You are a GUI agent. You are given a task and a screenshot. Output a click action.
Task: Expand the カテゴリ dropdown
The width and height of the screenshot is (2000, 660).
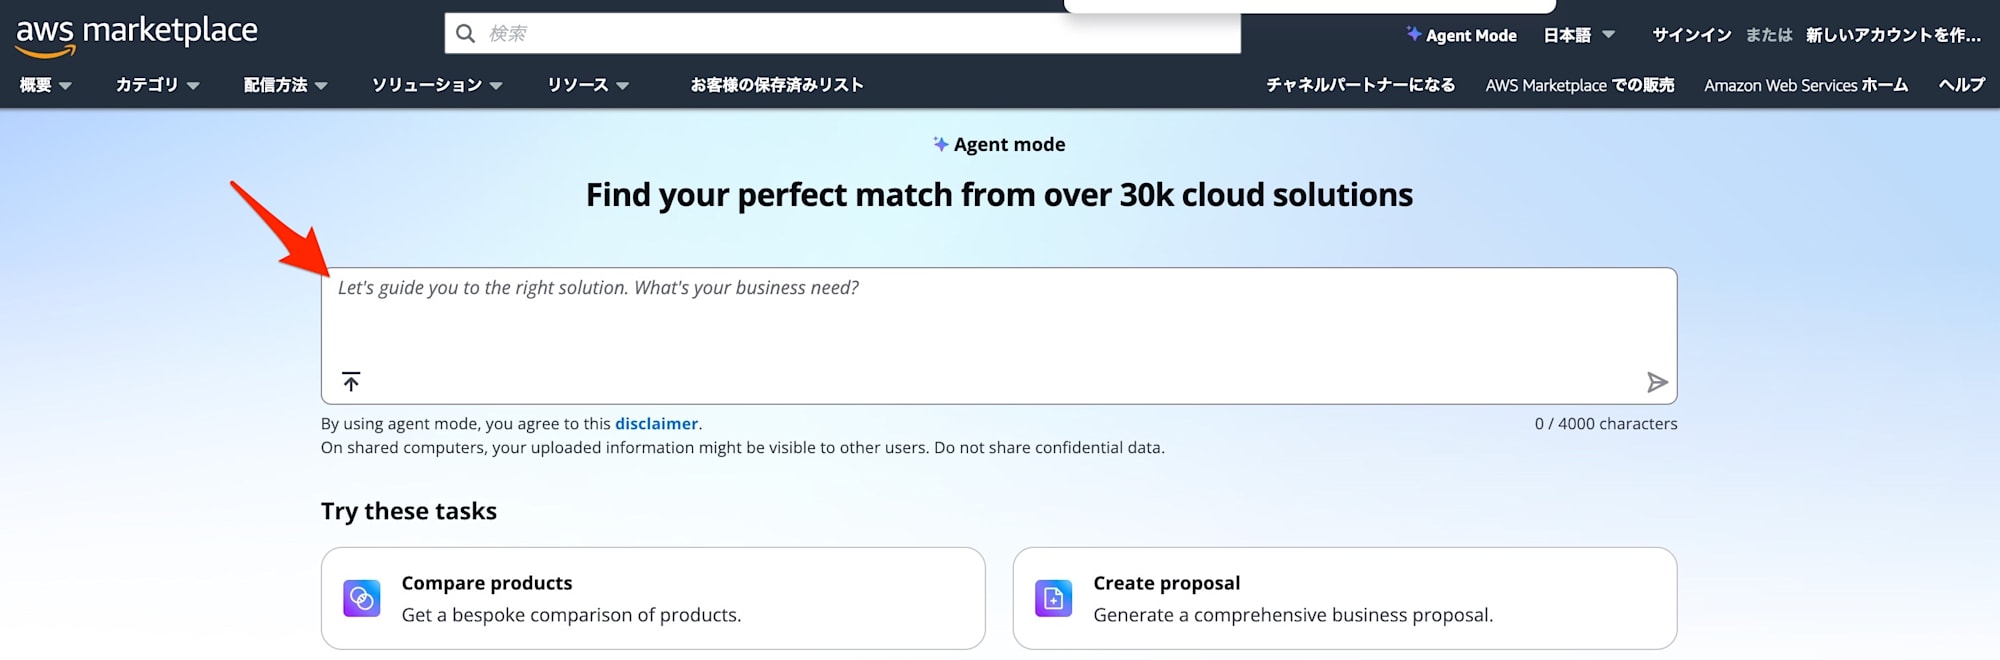tap(157, 85)
